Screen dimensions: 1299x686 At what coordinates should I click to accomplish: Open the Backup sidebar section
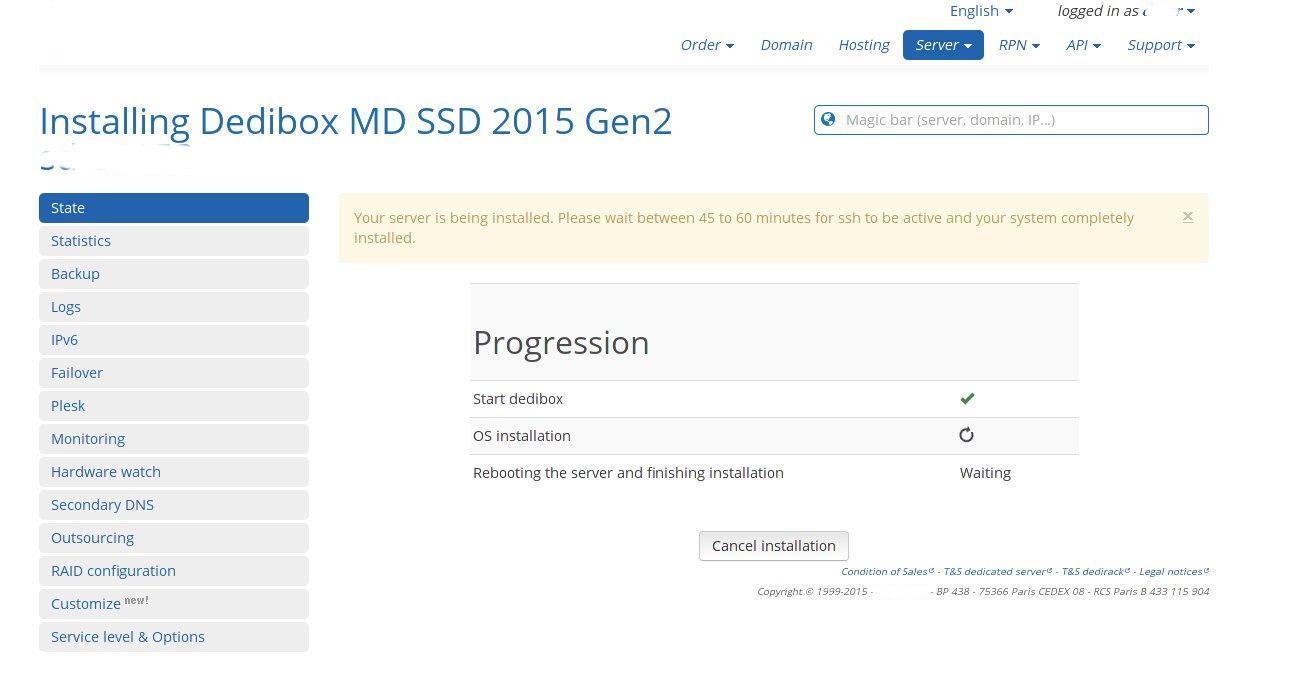point(174,274)
